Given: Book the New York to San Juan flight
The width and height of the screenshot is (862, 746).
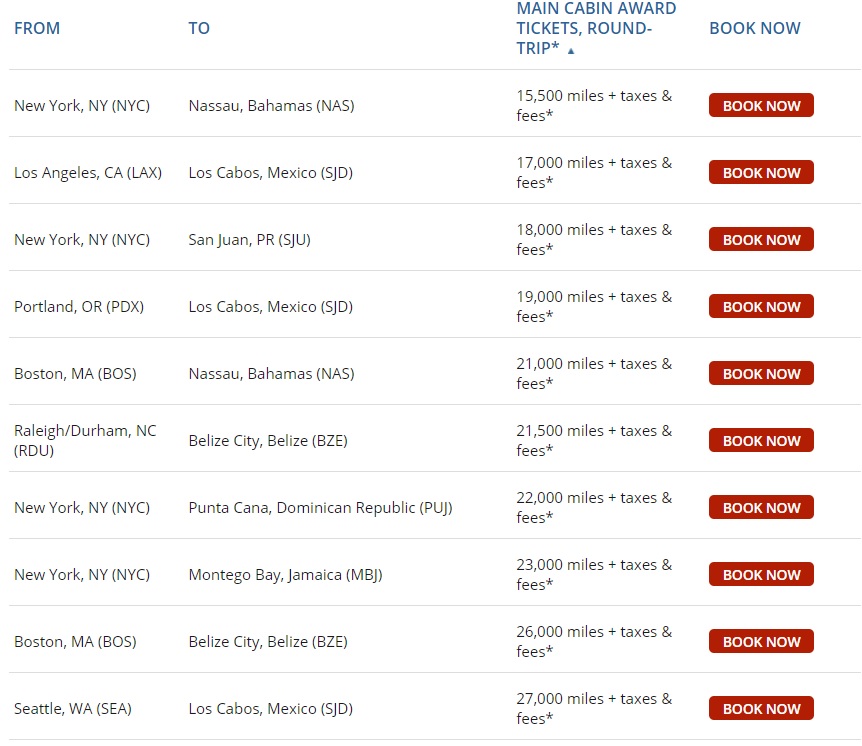Looking at the screenshot, I should [761, 240].
